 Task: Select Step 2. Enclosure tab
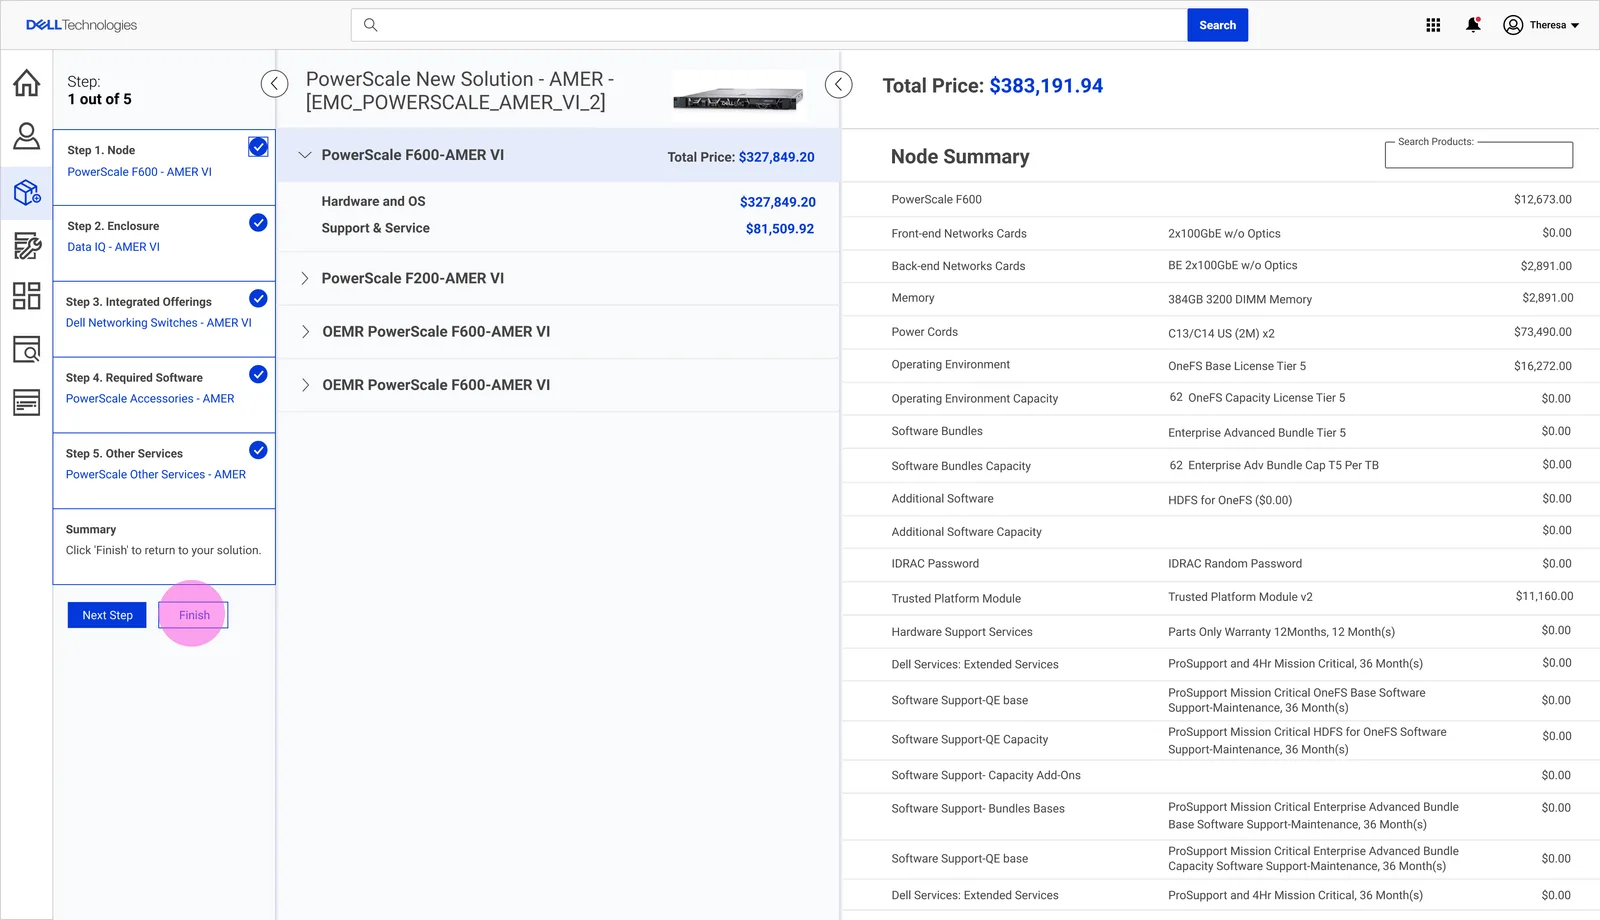(x=164, y=244)
